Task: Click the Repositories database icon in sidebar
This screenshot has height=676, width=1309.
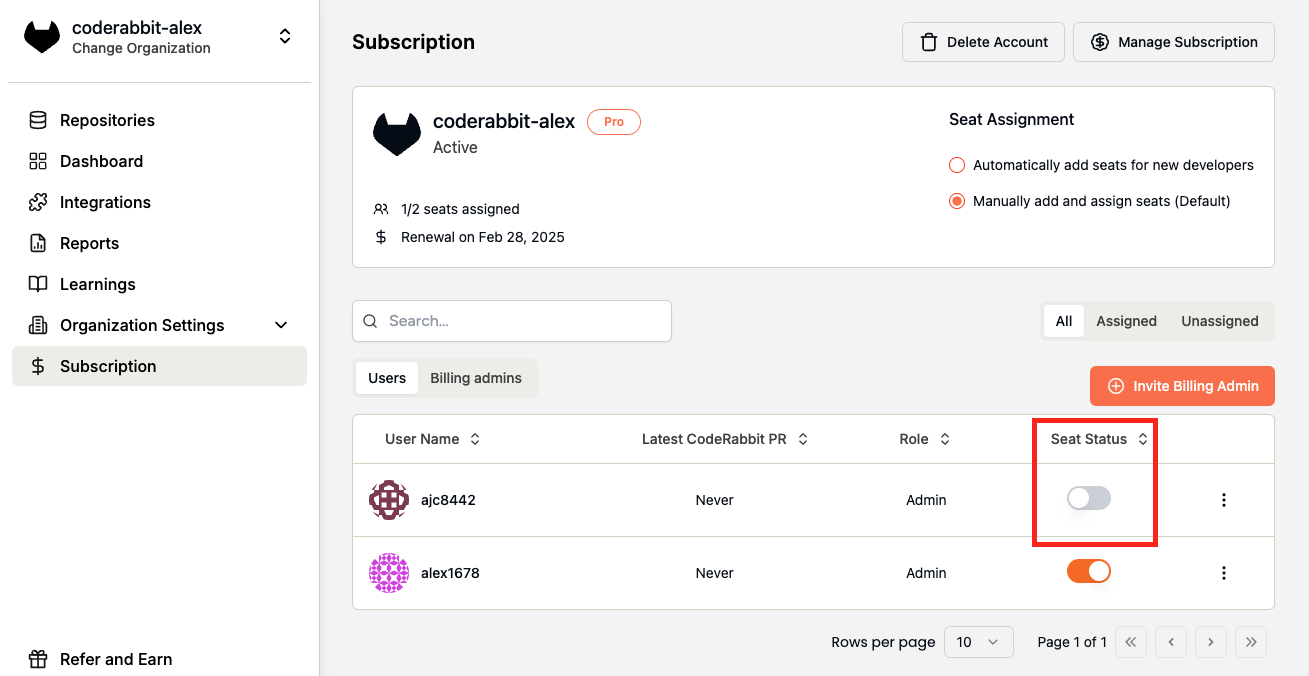Action: (38, 120)
